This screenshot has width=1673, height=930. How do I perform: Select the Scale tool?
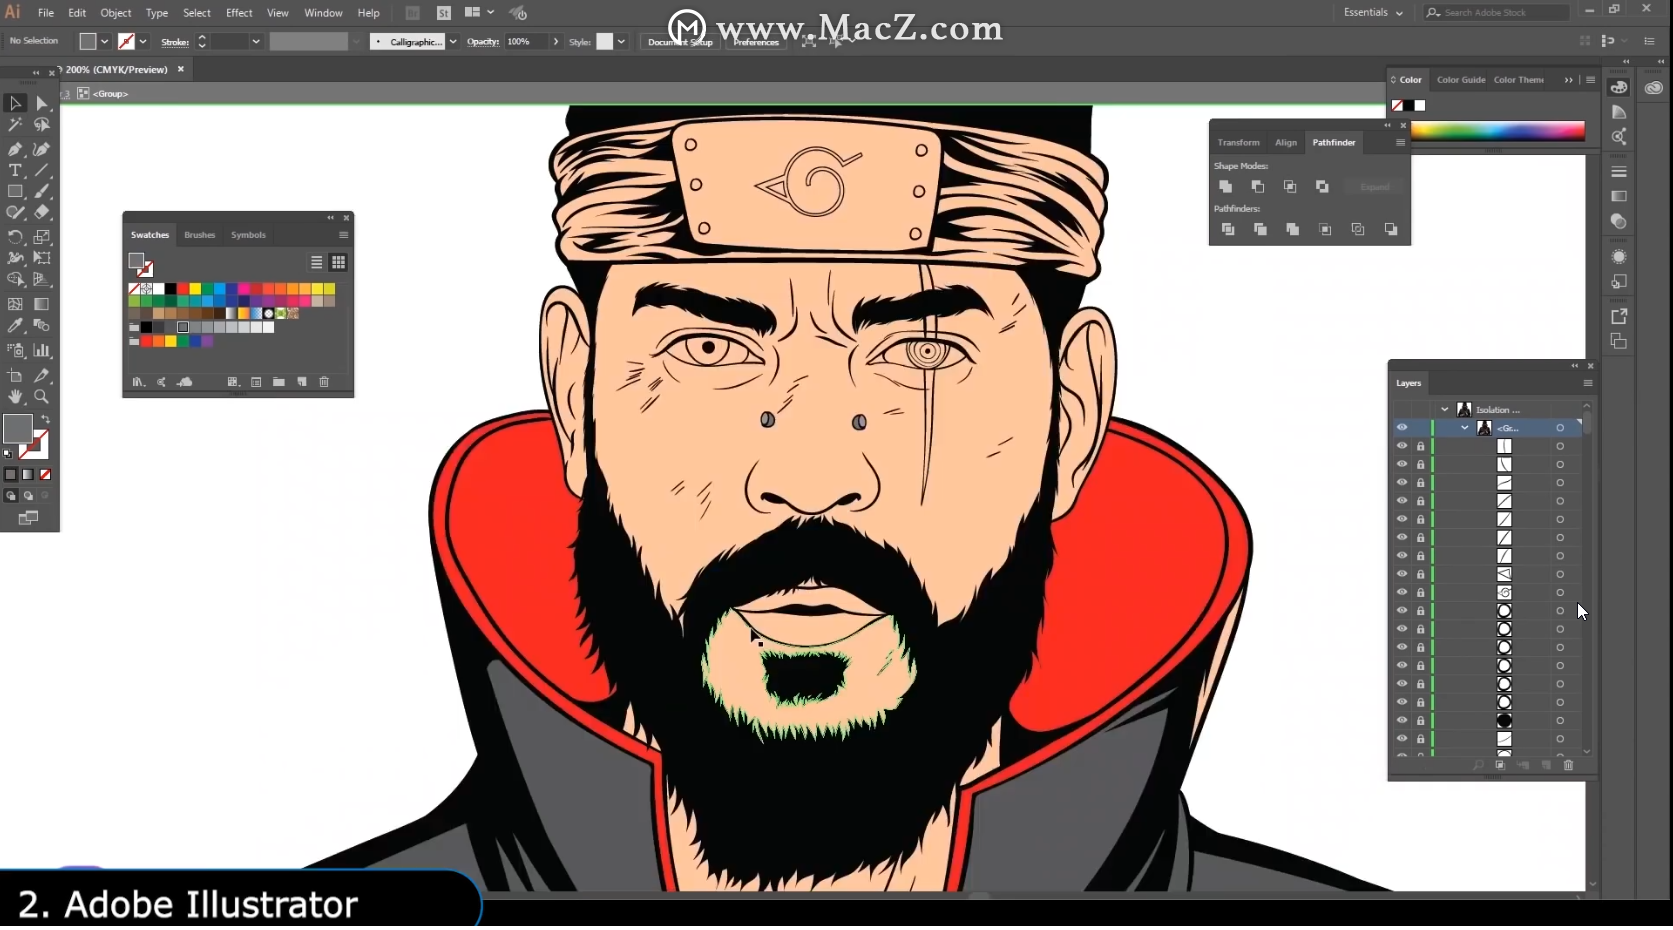click(41, 237)
